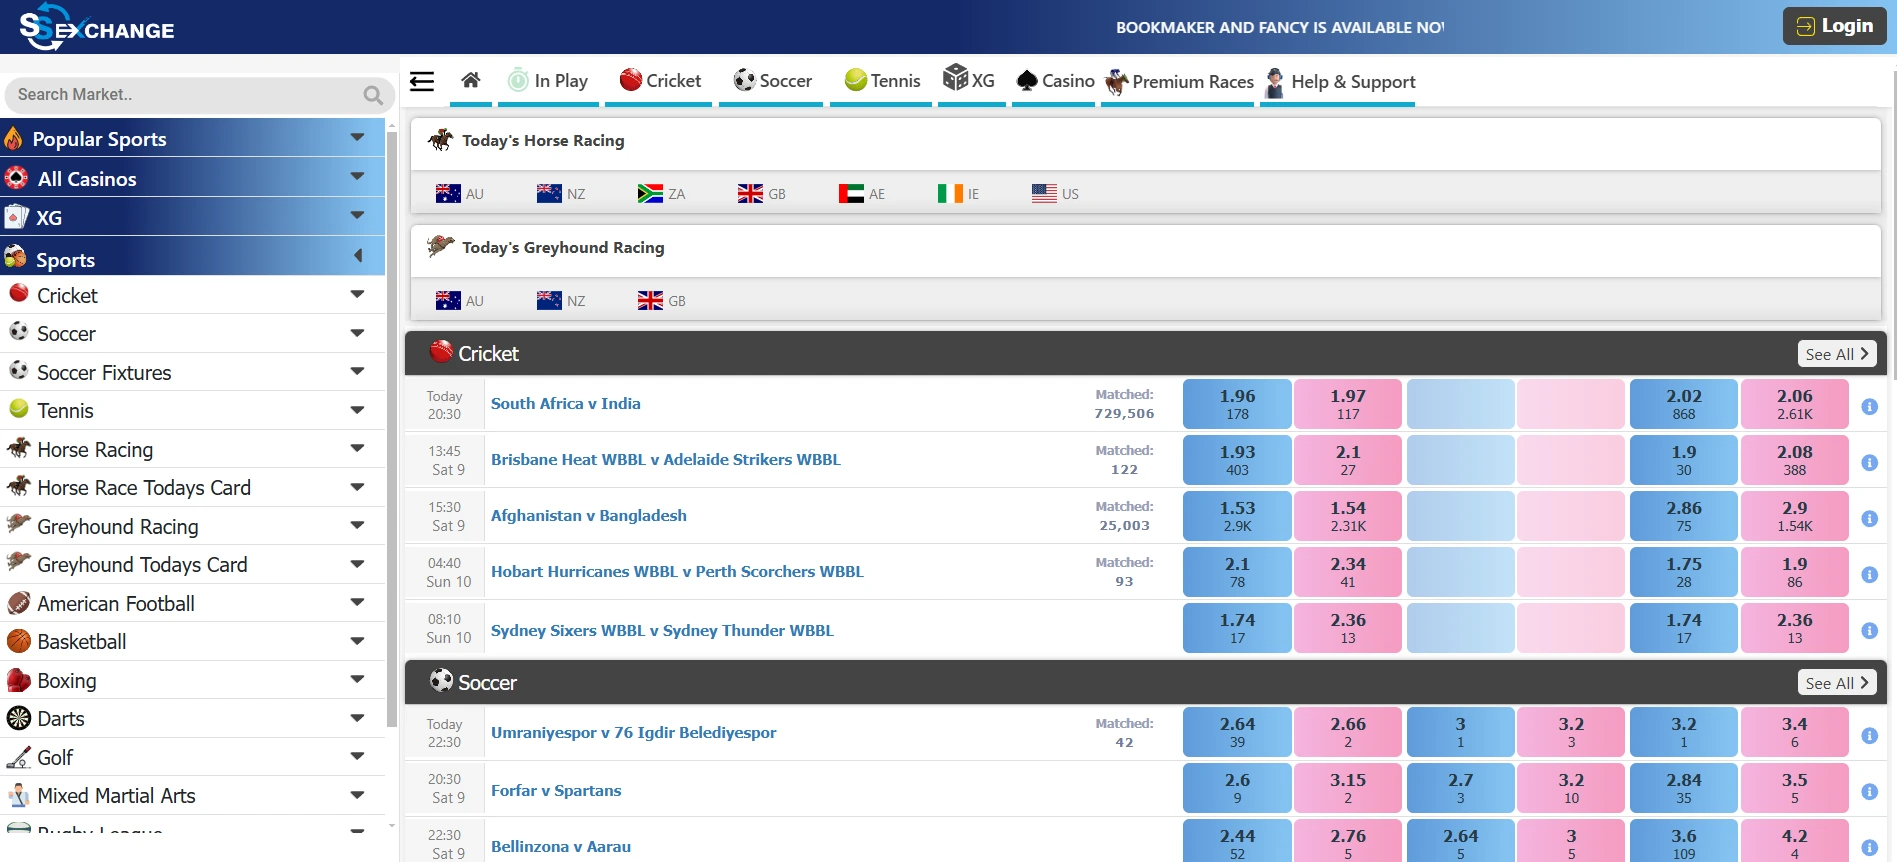Open the Casino top tab
Screen dimensions: 1897x862
coord(1055,81)
